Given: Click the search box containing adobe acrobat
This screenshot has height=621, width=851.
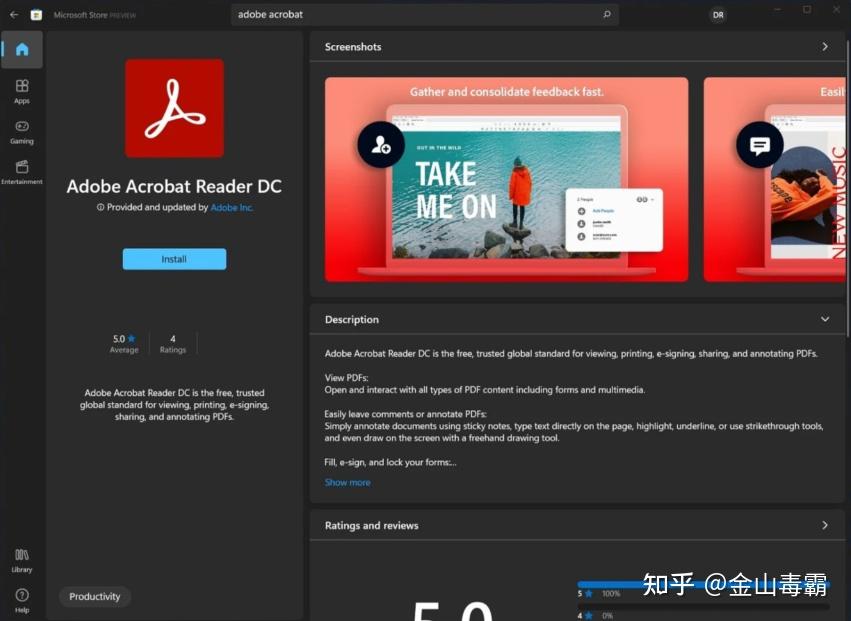Looking at the screenshot, I should [x=425, y=15].
